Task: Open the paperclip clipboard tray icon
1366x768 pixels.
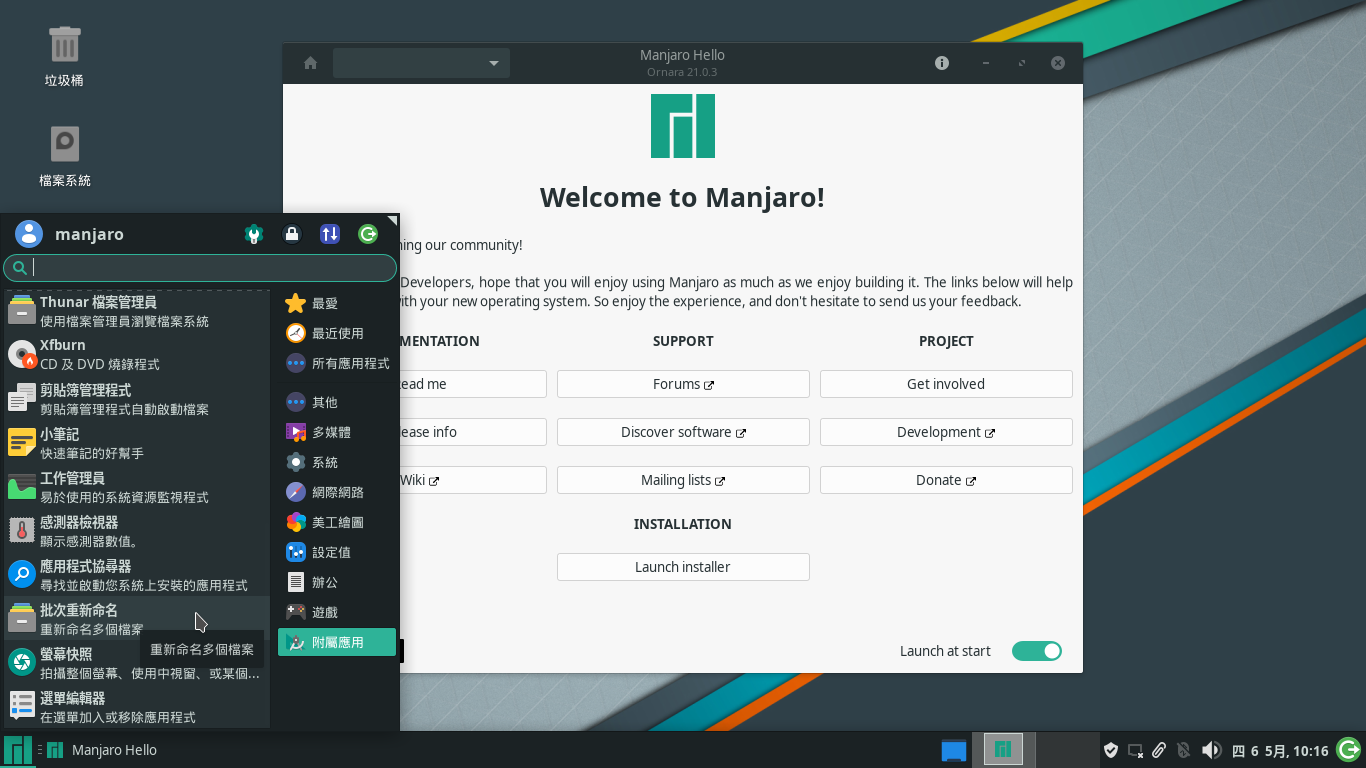Action: [1159, 750]
